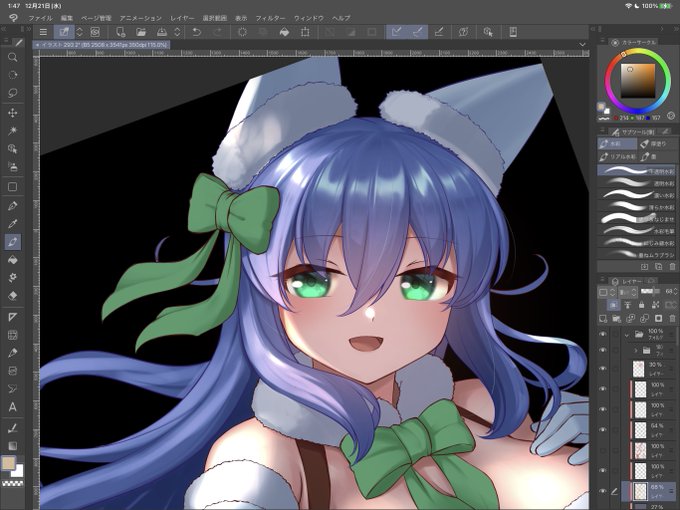Select the Pen tool in left toolbar

13,206
